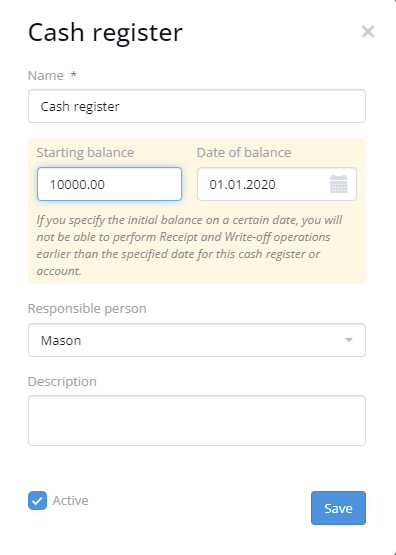Viewport: 396px width, 555px height.
Task: Click the Responsible person label
Action: [x=87, y=309]
